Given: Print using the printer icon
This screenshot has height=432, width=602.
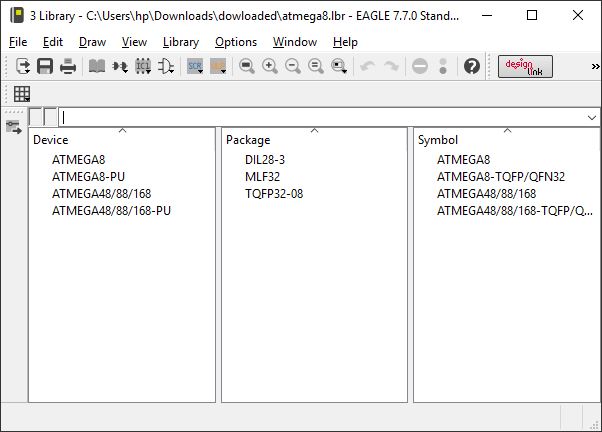Looking at the screenshot, I should [x=68, y=66].
